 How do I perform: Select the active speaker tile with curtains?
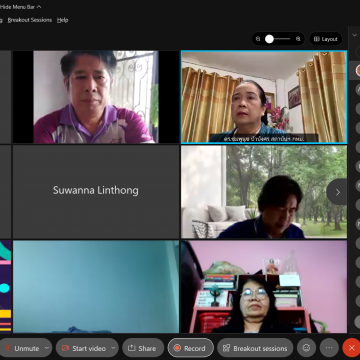(x=264, y=97)
